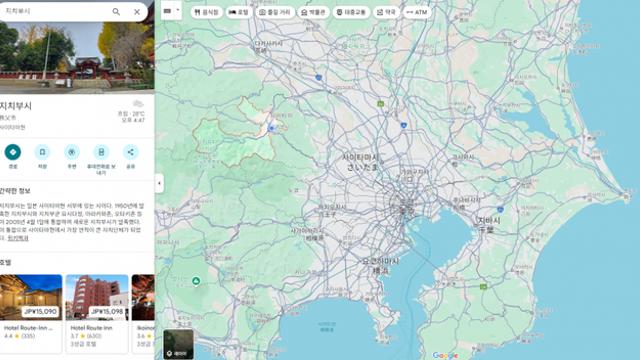
Task: Click the search magnifier icon
Action: pos(116,12)
